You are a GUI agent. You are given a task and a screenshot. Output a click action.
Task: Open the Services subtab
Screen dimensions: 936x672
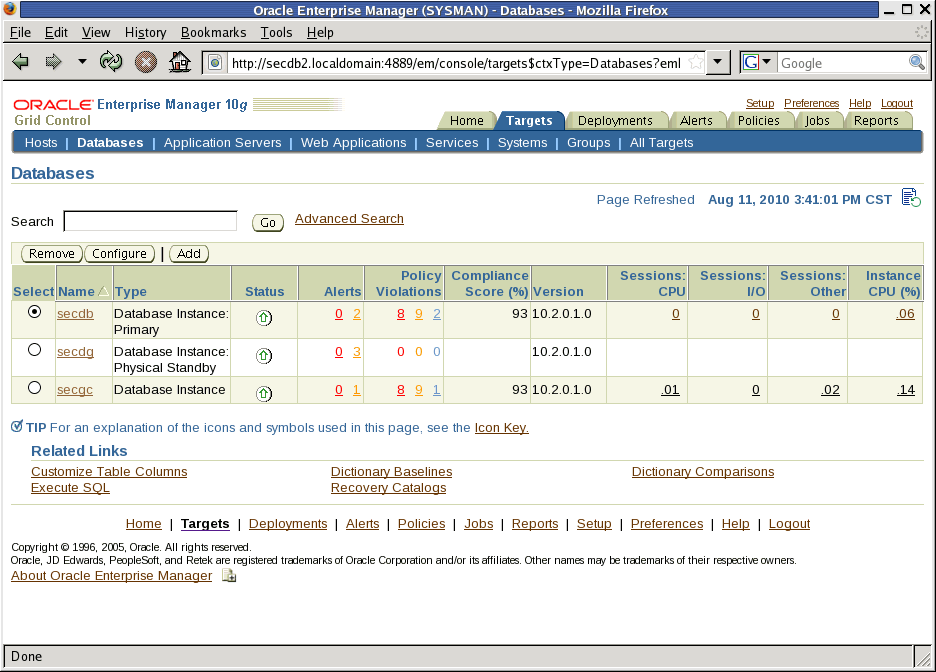pyautogui.click(x=452, y=143)
